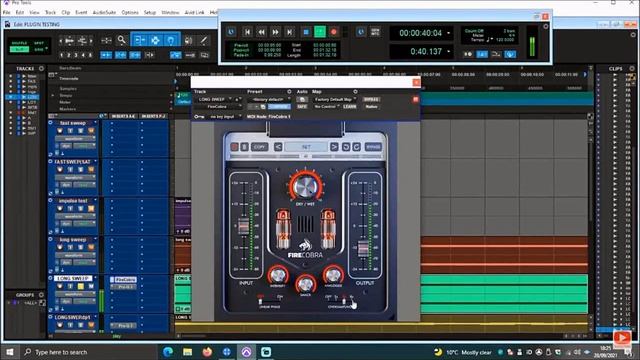This screenshot has height=360, width=640.
Task: Open the FireCobra plugin selector dropdown
Action: click(219, 107)
